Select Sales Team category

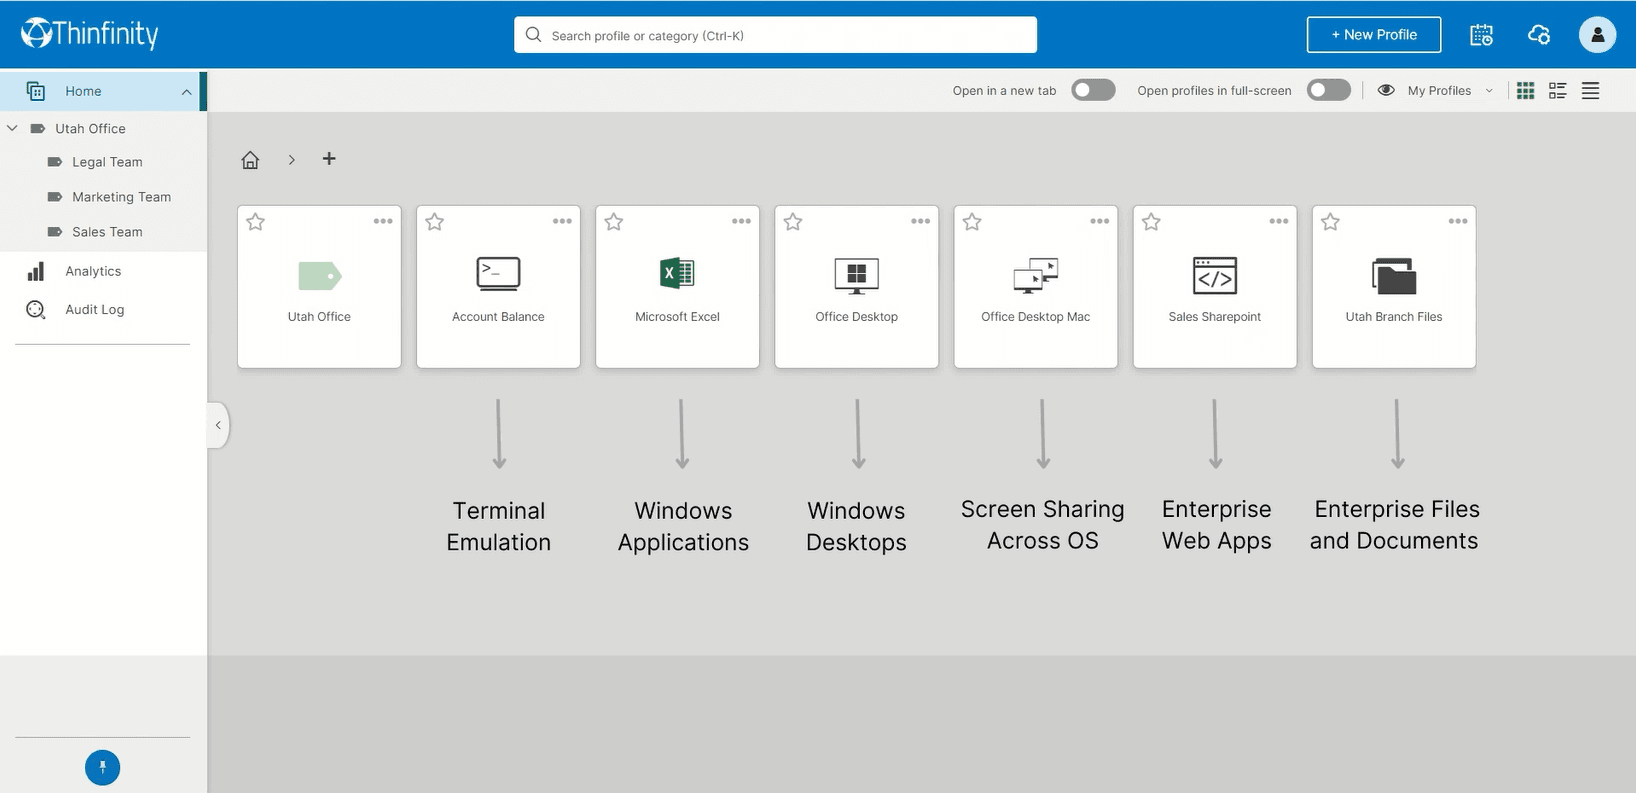pos(107,232)
